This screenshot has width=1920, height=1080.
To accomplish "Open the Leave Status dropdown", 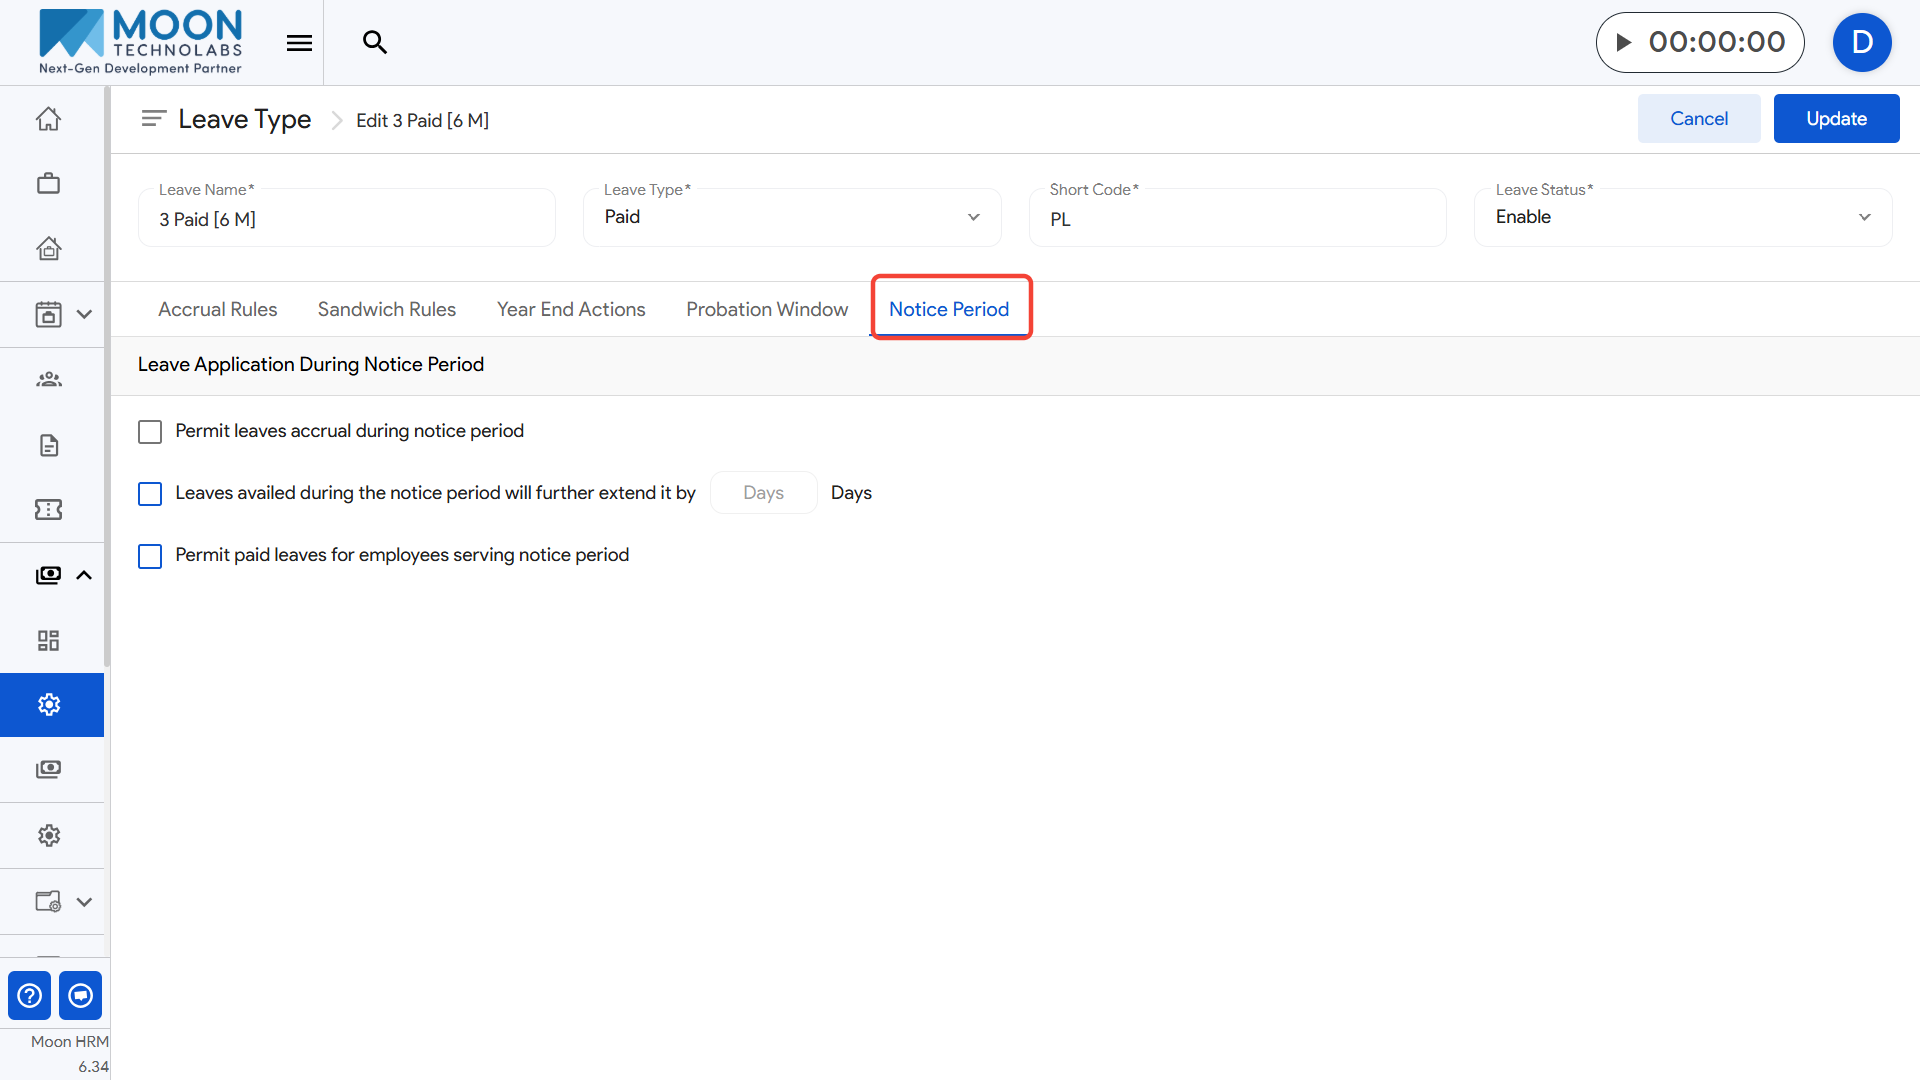I will click(1682, 217).
